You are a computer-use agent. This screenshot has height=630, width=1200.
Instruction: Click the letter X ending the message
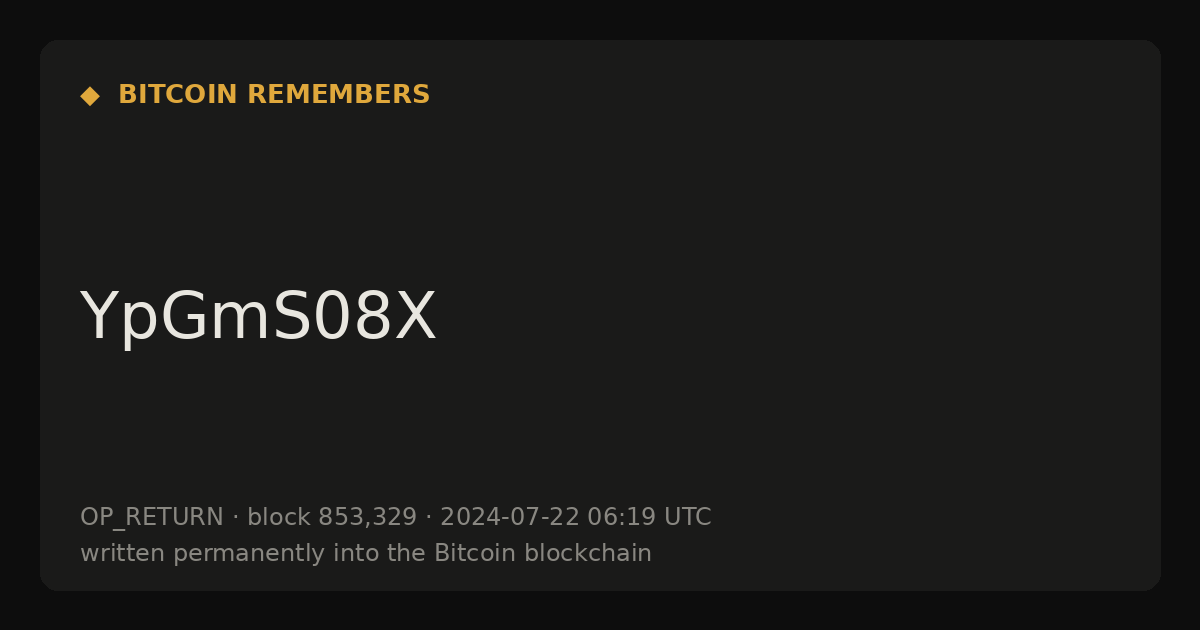coord(417,318)
